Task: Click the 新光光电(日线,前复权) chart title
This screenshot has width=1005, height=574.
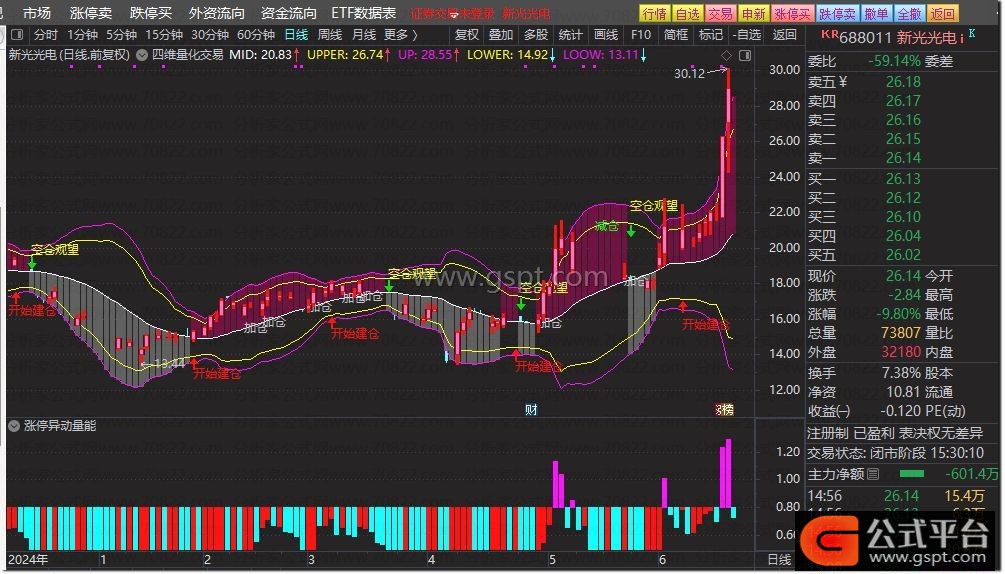Action: 70,55
